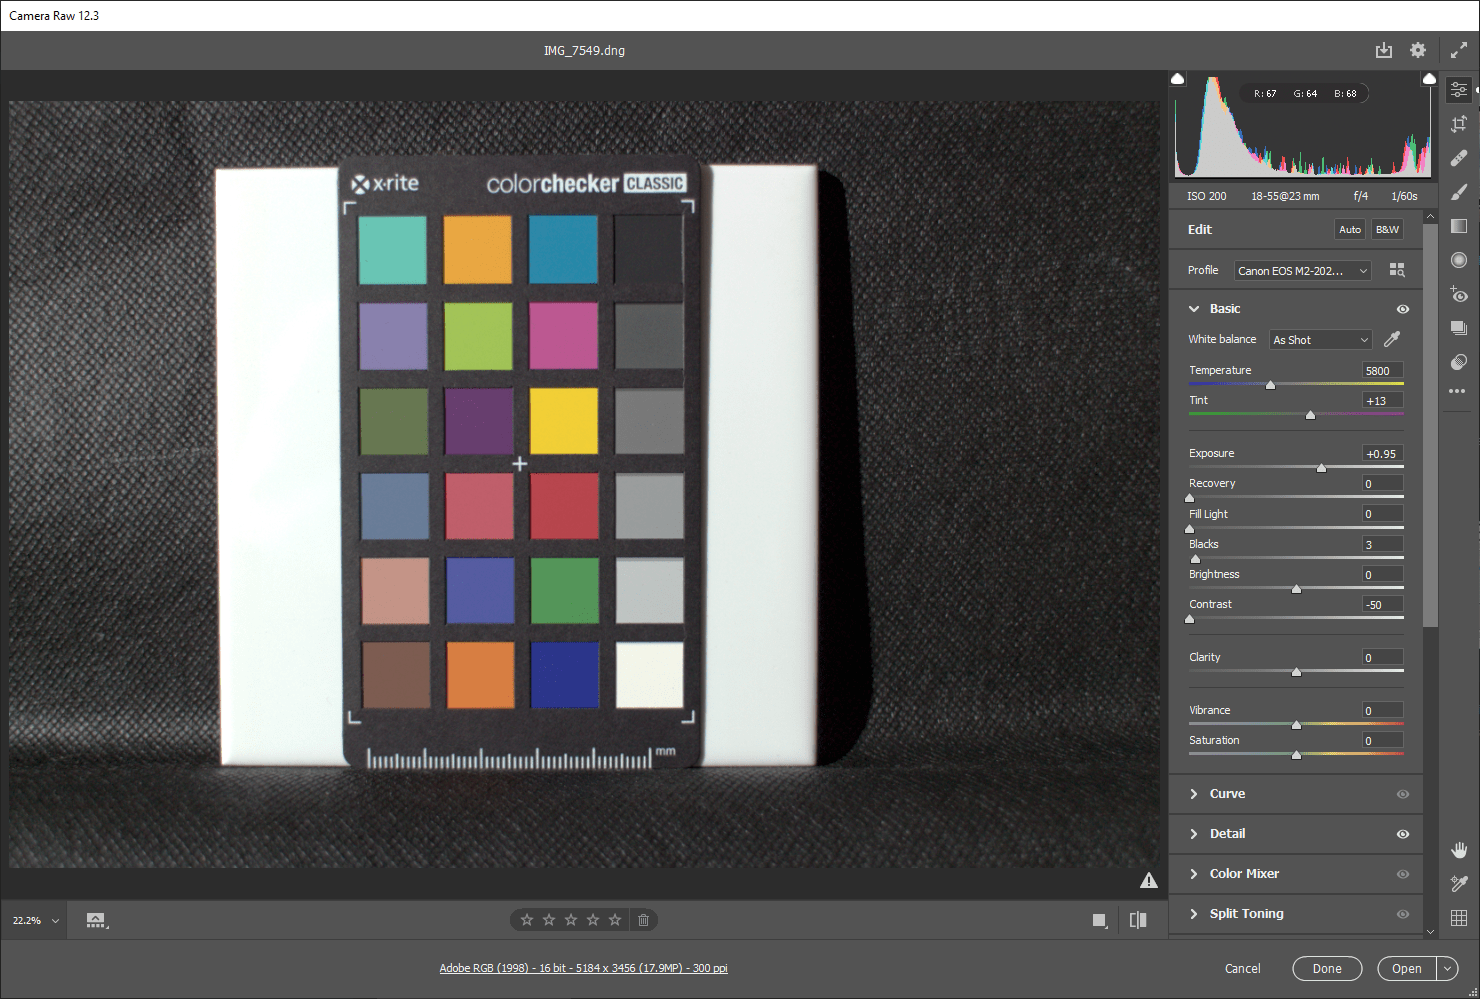Click the Auto adjustment button

tap(1349, 229)
